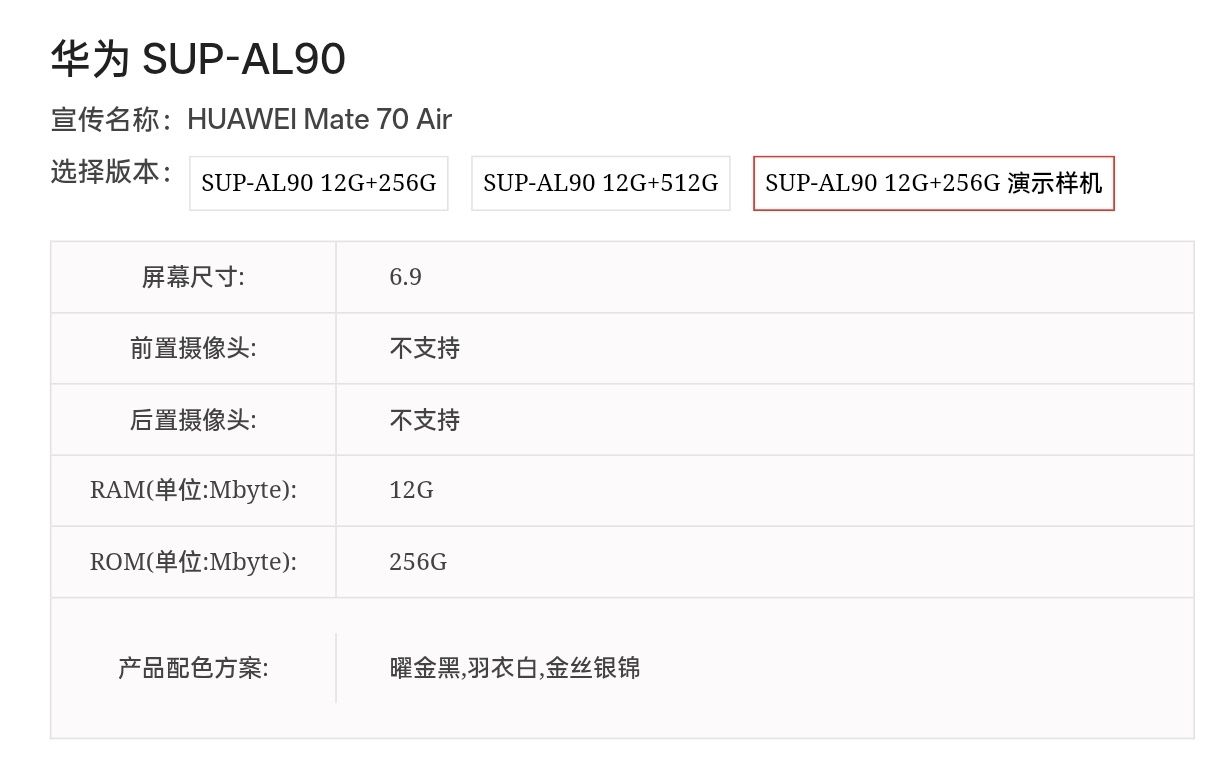Choose the SUP-AL90 12G+512G version

(600, 183)
